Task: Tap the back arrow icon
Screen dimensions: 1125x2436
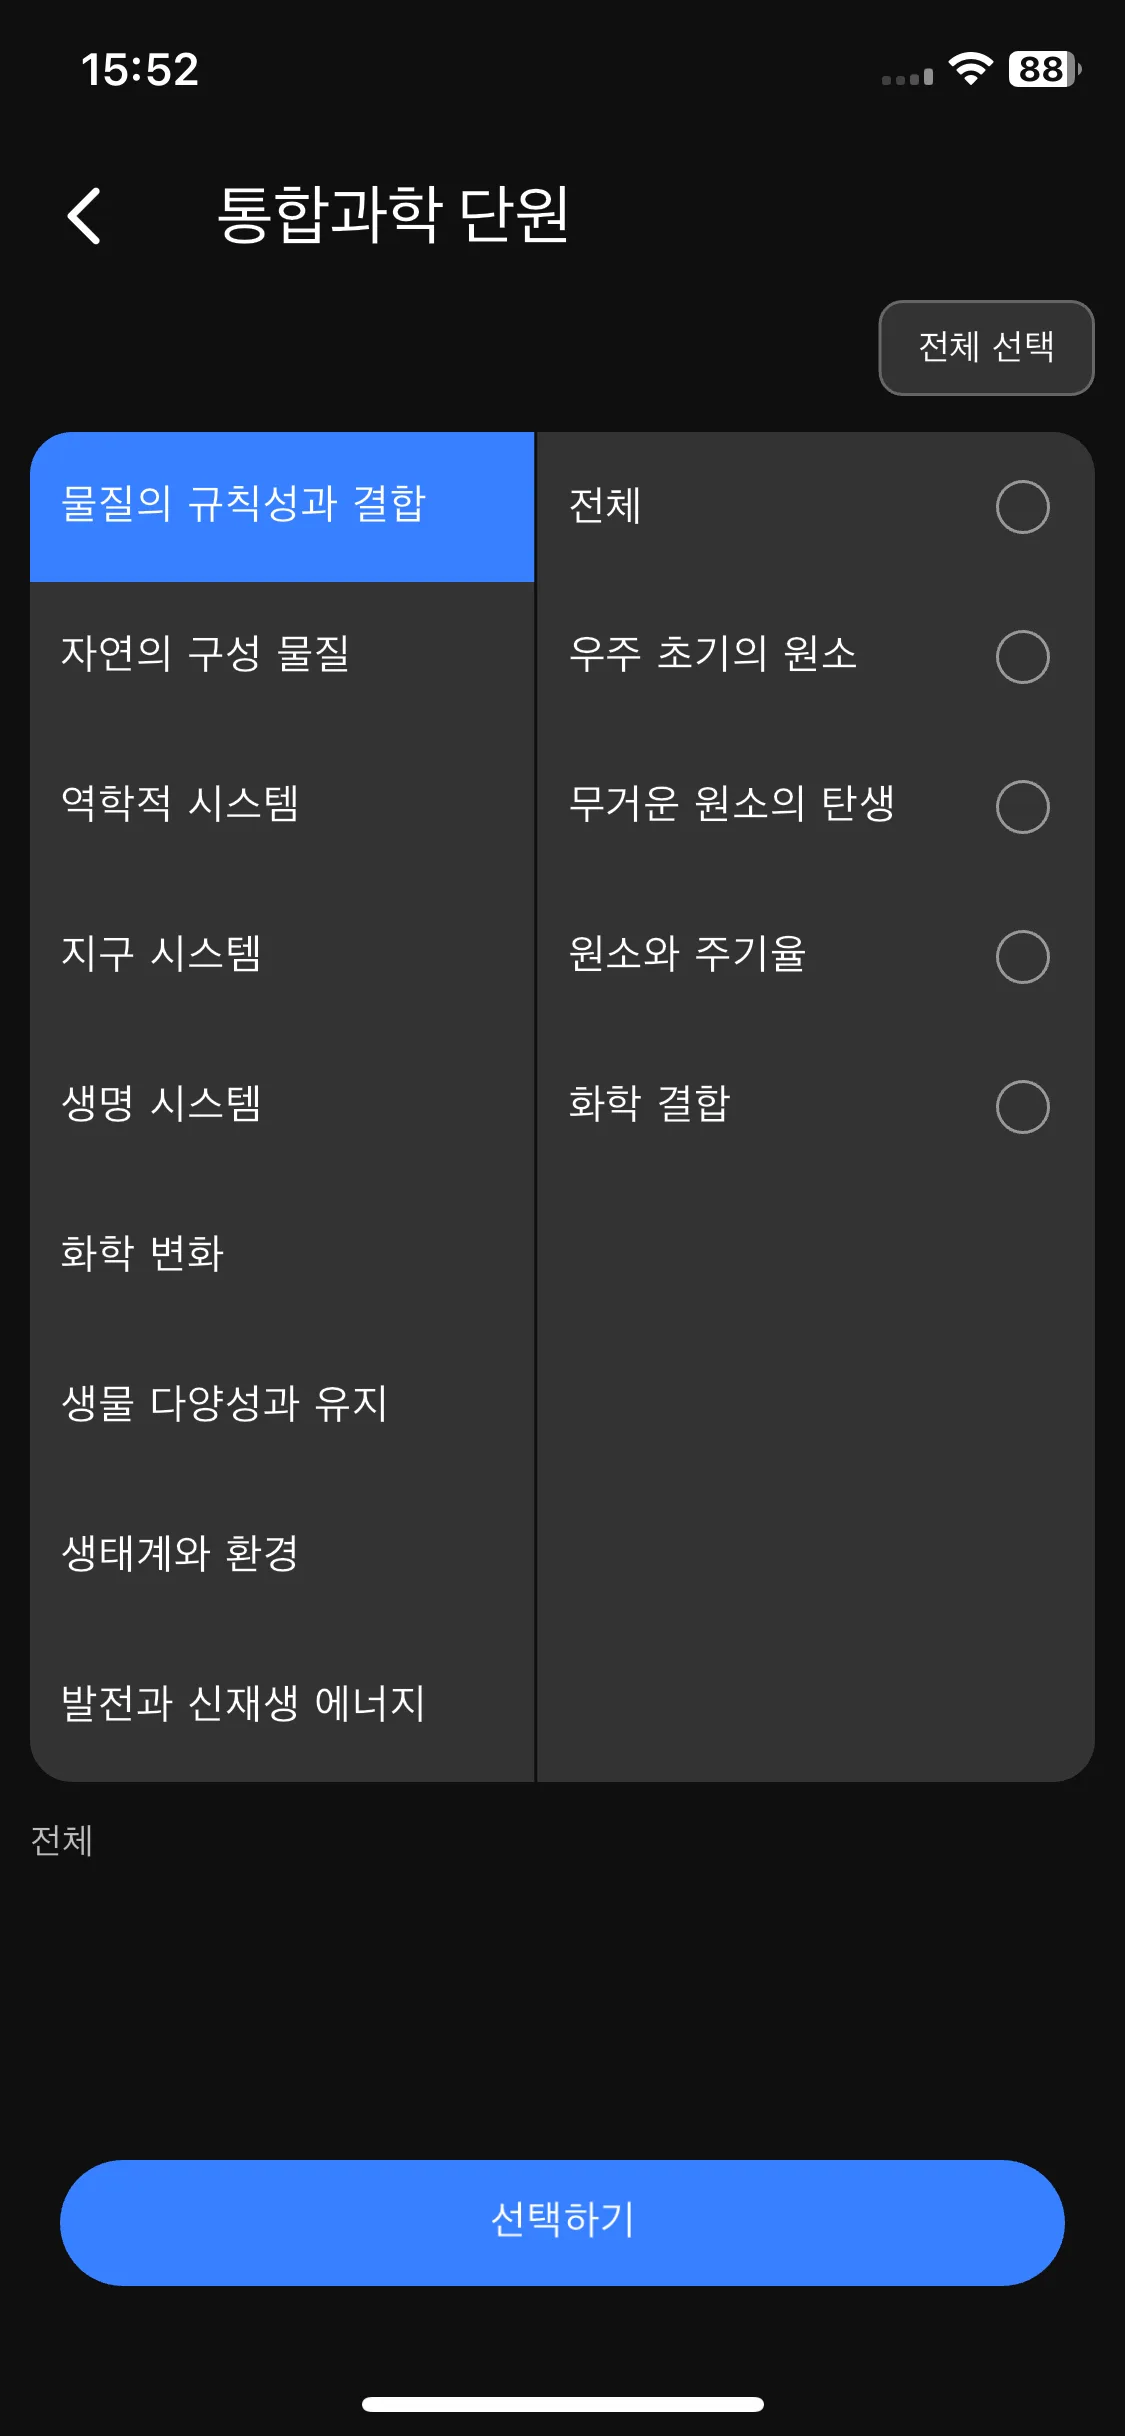Action: (84, 215)
